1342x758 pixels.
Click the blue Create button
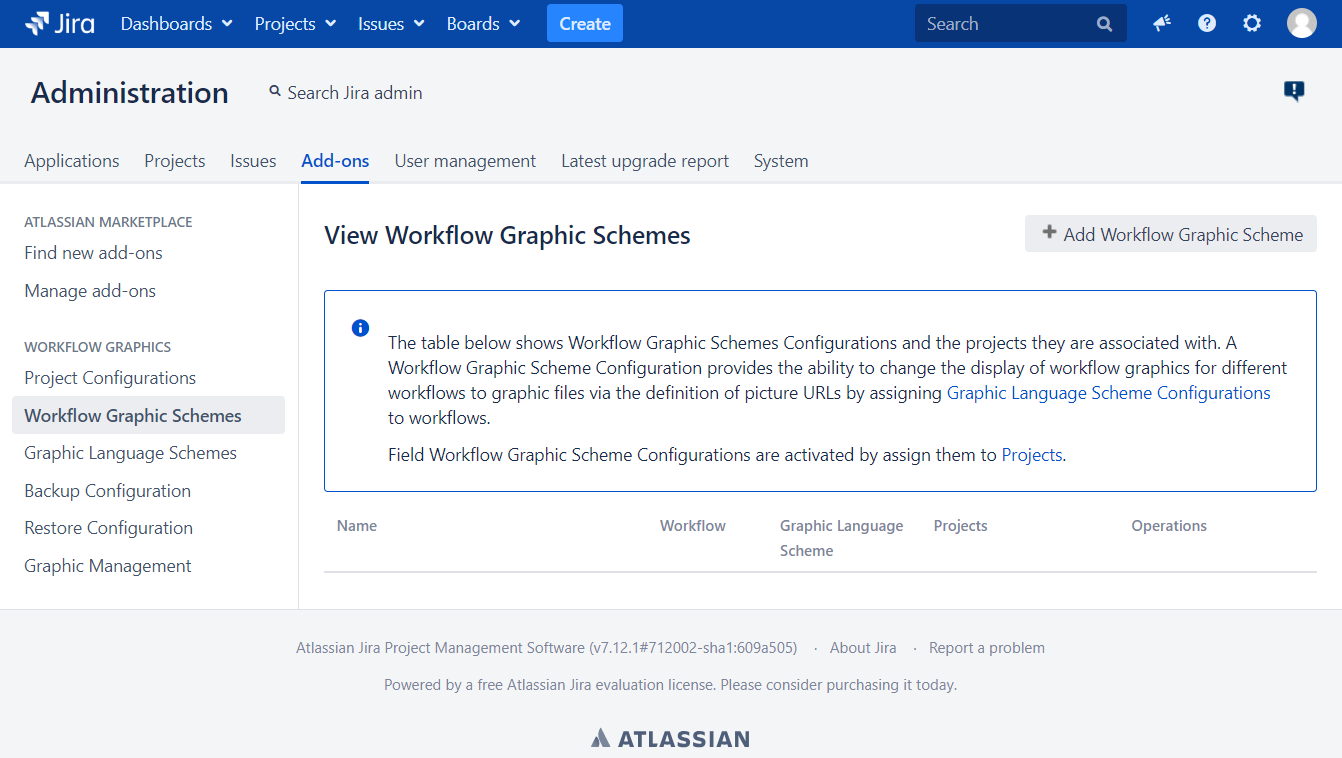(x=585, y=24)
